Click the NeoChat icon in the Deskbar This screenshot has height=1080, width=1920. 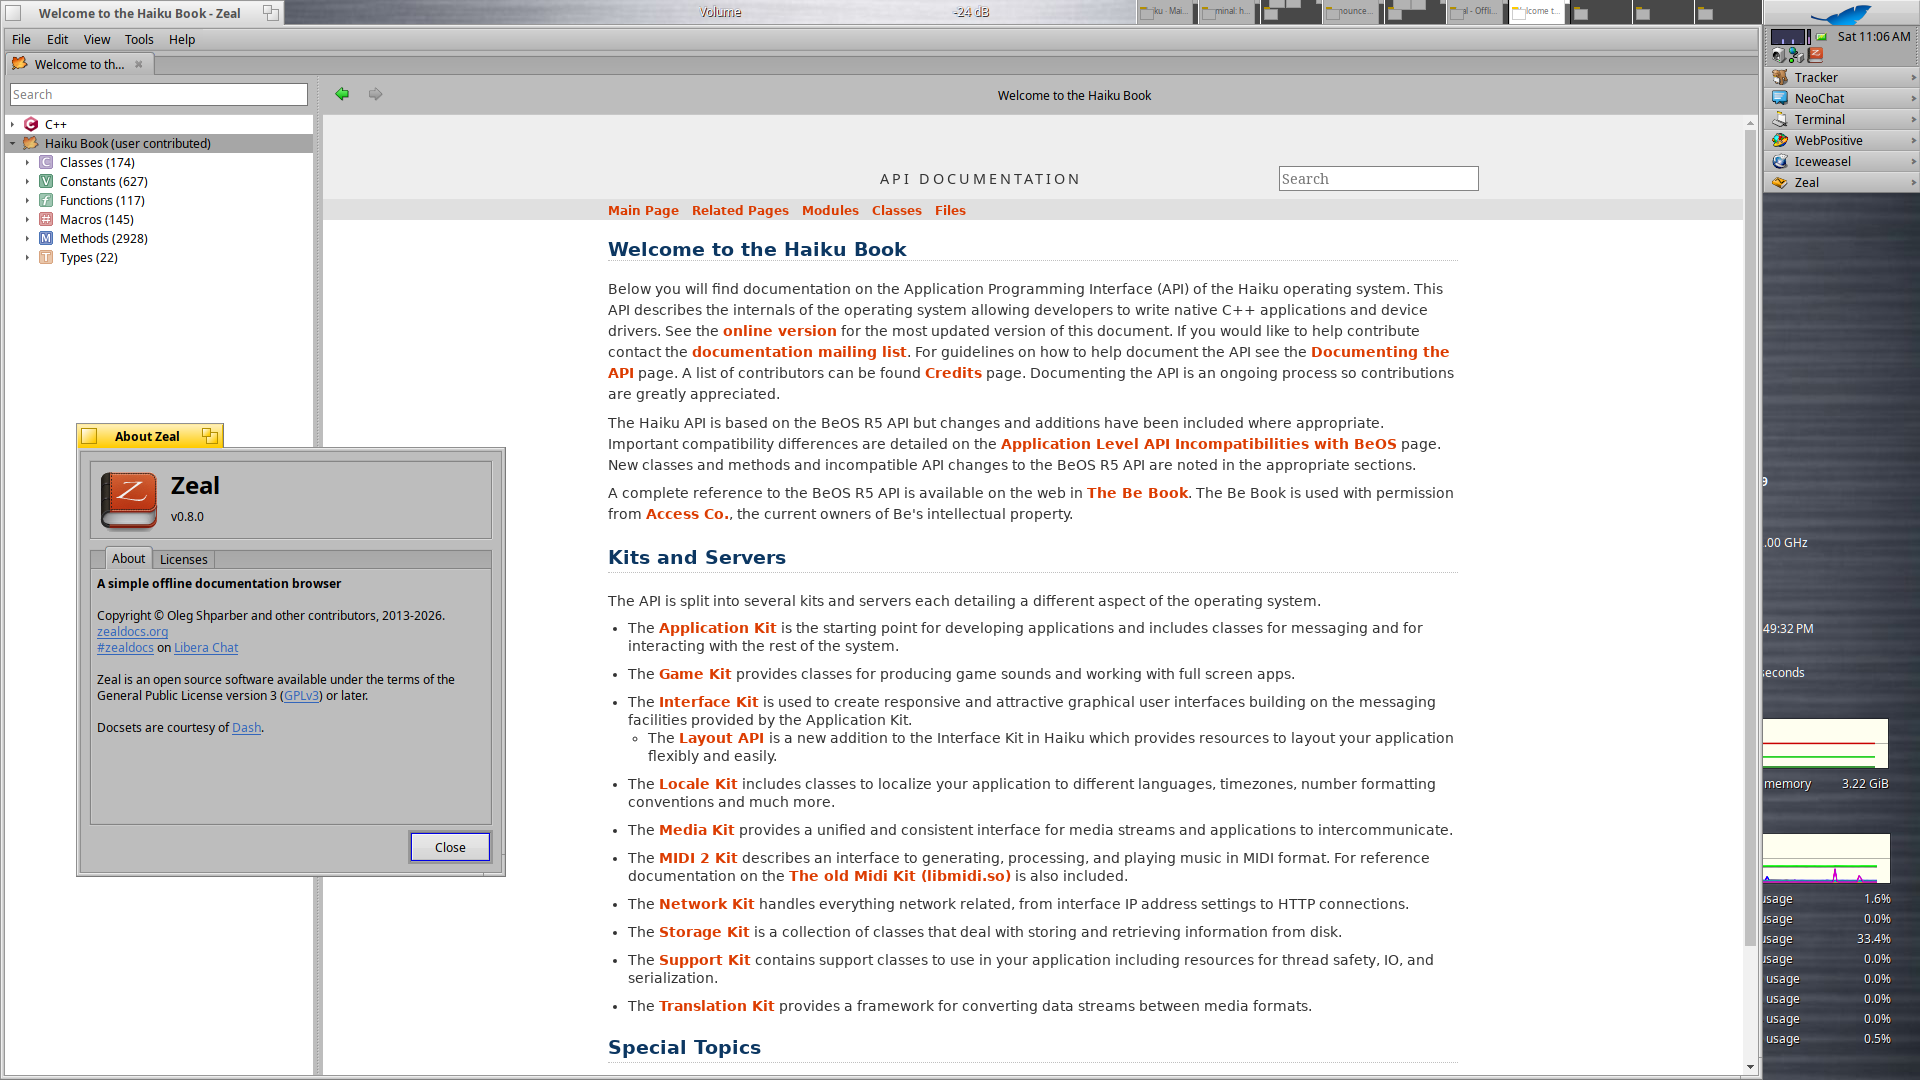click(1780, 98)
